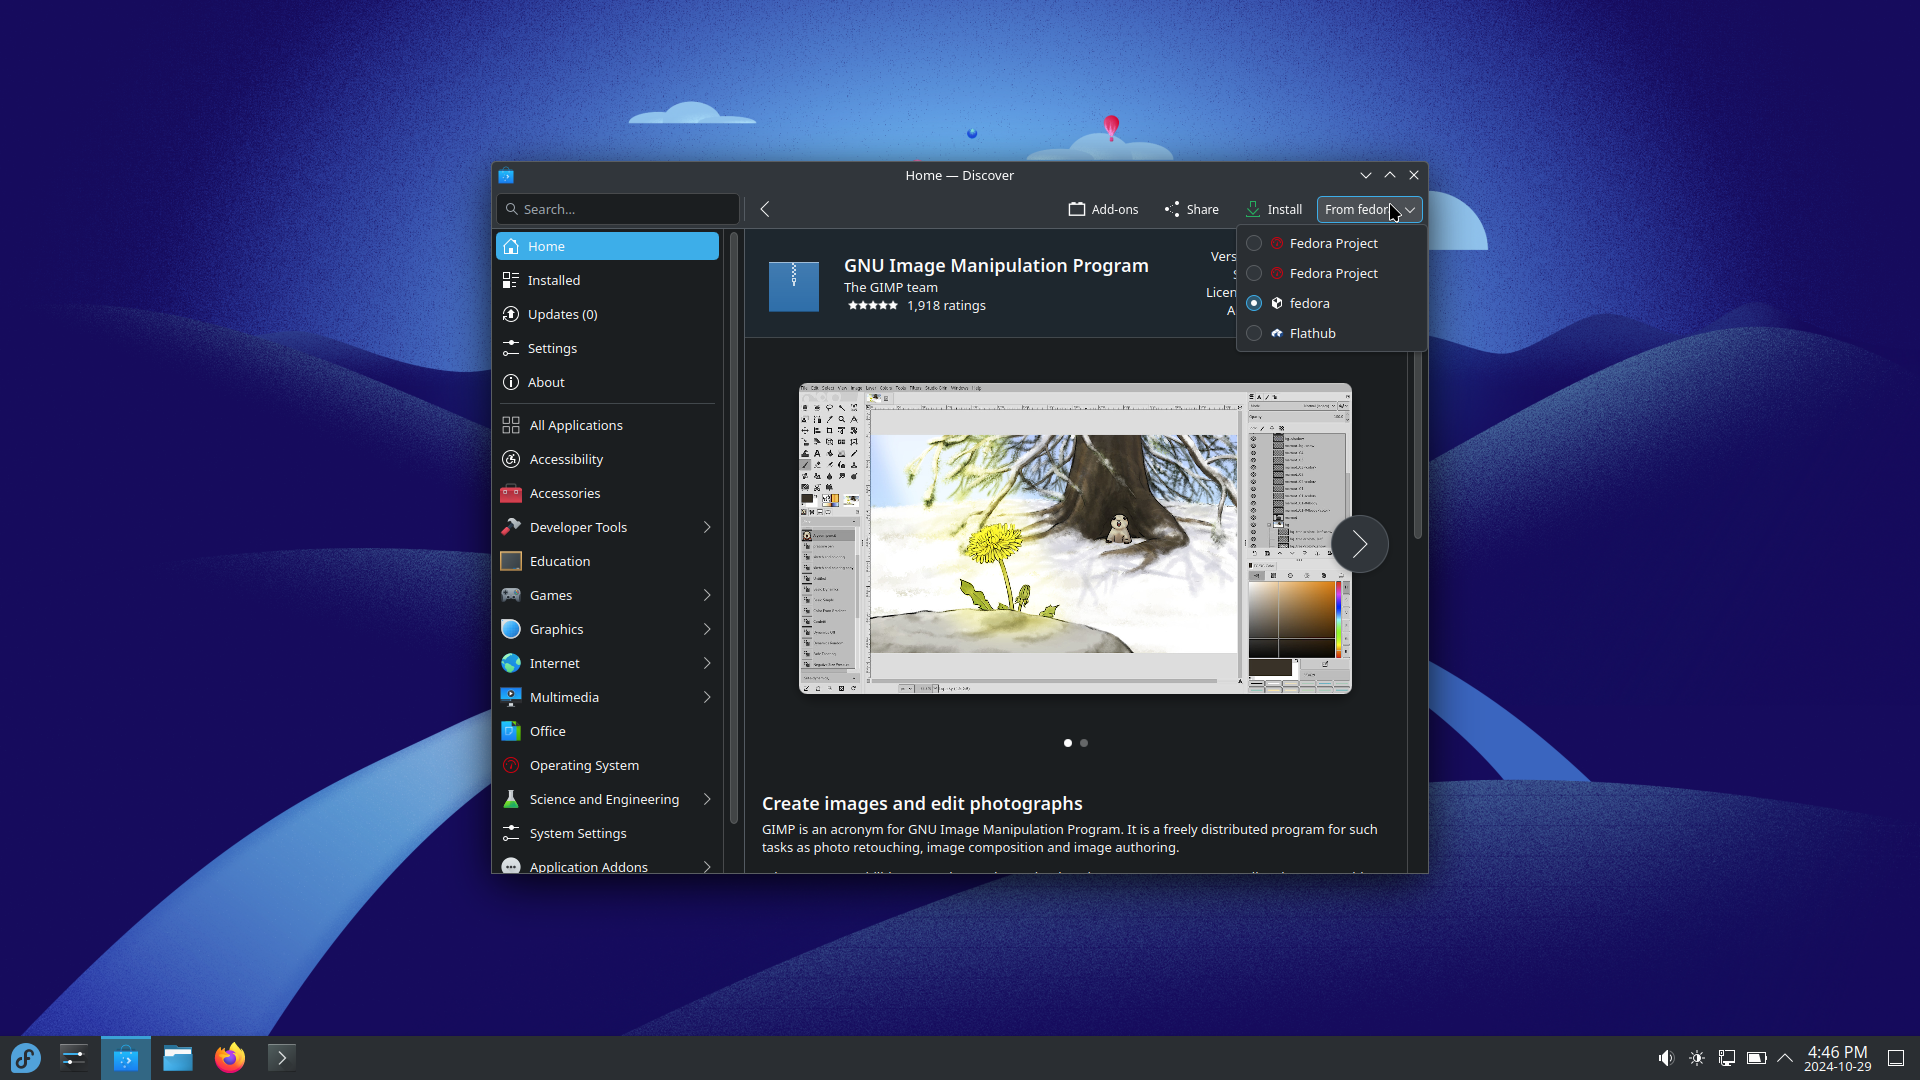Select the fedora source radio button

tap(1254, 303)
